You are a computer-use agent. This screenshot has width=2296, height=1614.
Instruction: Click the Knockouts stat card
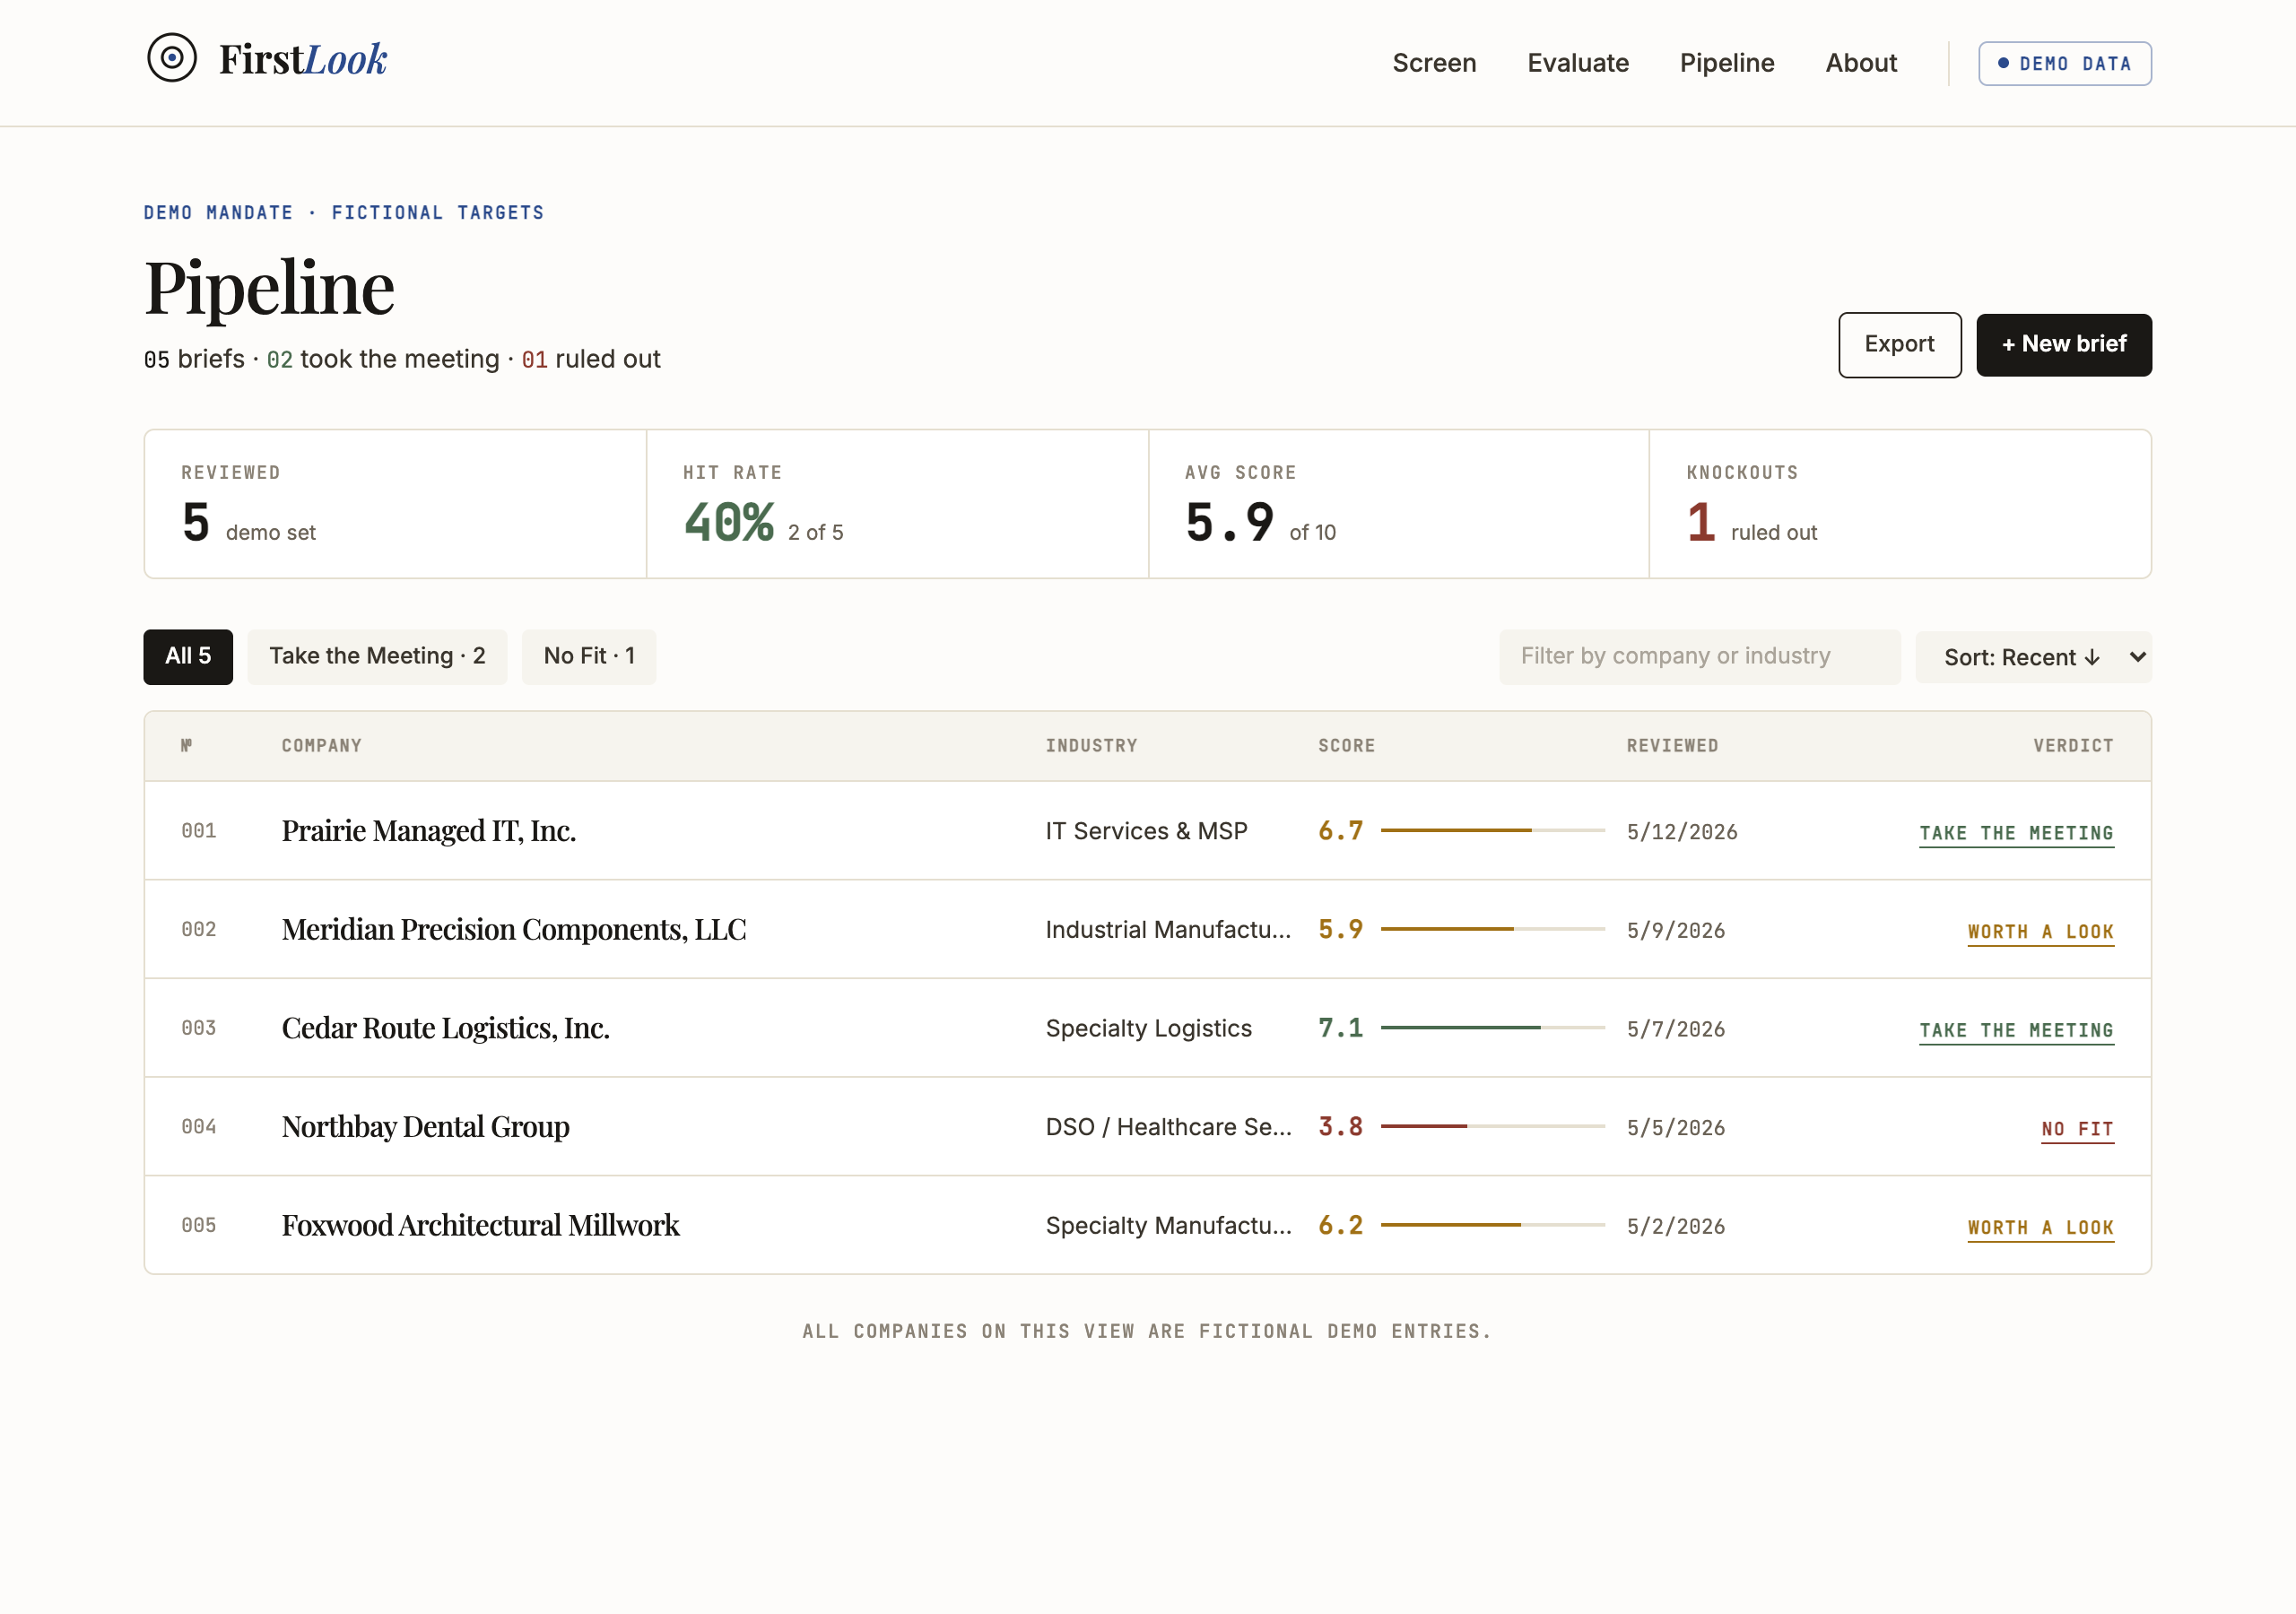1900,504
